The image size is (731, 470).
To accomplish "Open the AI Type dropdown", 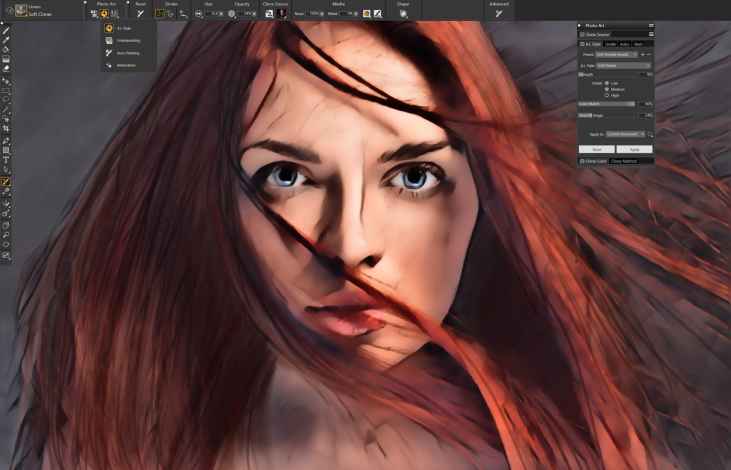I will click(x=621, y=64).
